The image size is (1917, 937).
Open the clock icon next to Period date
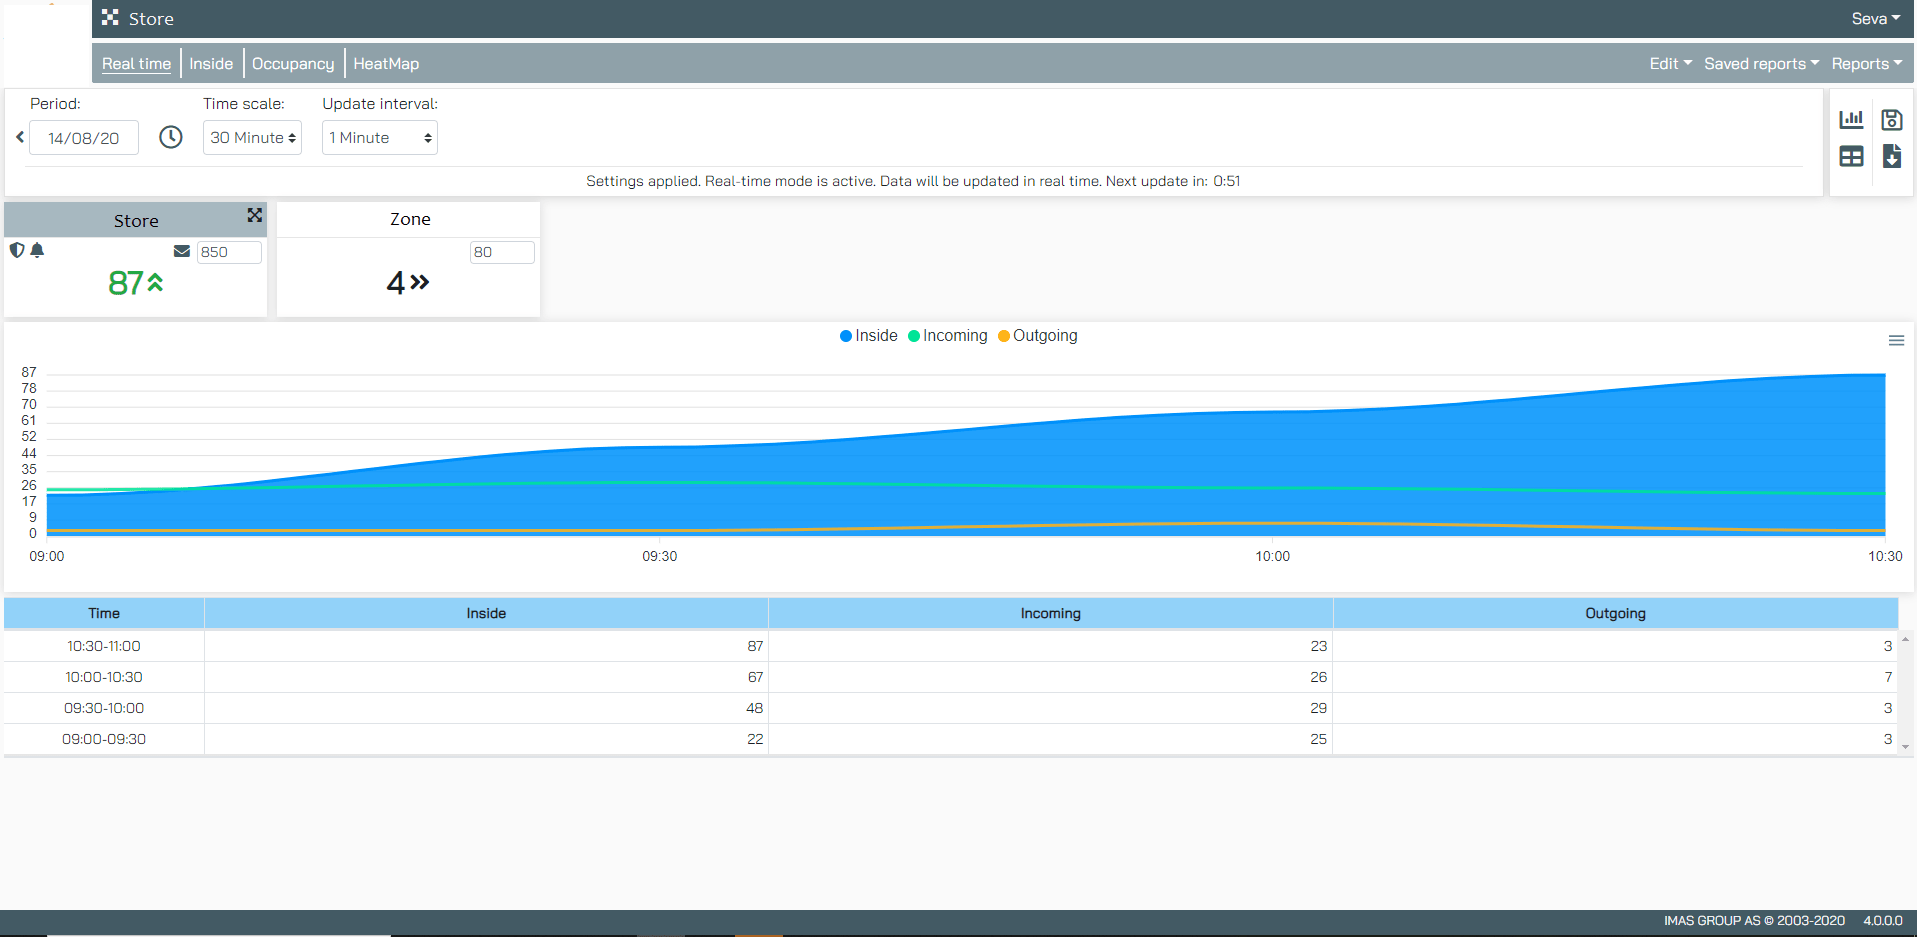(x=170, y=137)
